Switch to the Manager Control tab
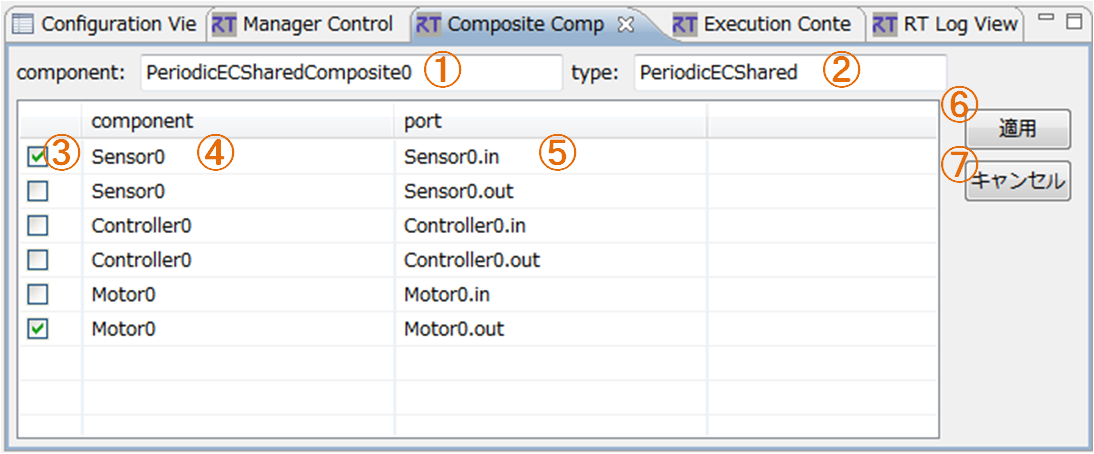Screen dimensions: 1094x454 click(x=306, y=25)
